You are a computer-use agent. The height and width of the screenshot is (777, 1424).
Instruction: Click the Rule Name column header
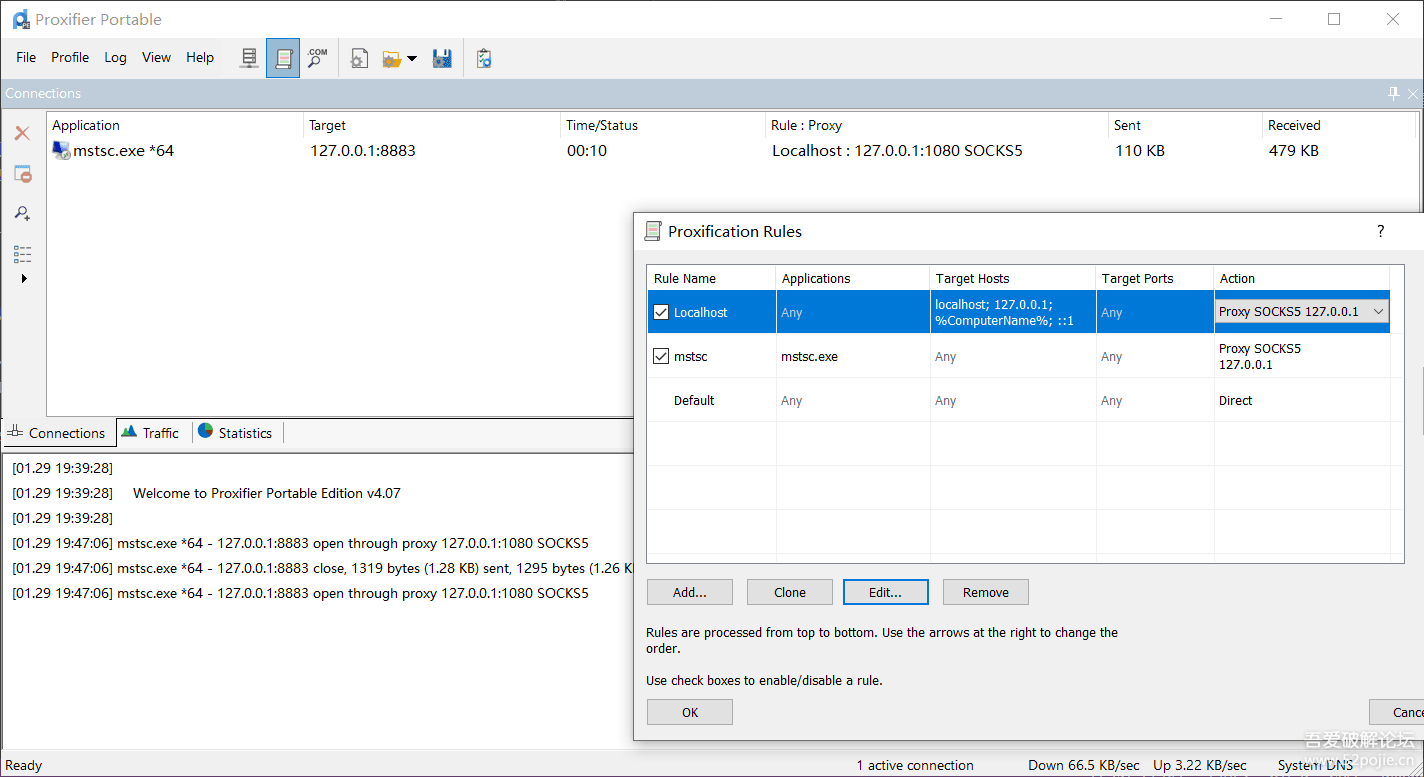pyautogui.click(x=711, y=278)
